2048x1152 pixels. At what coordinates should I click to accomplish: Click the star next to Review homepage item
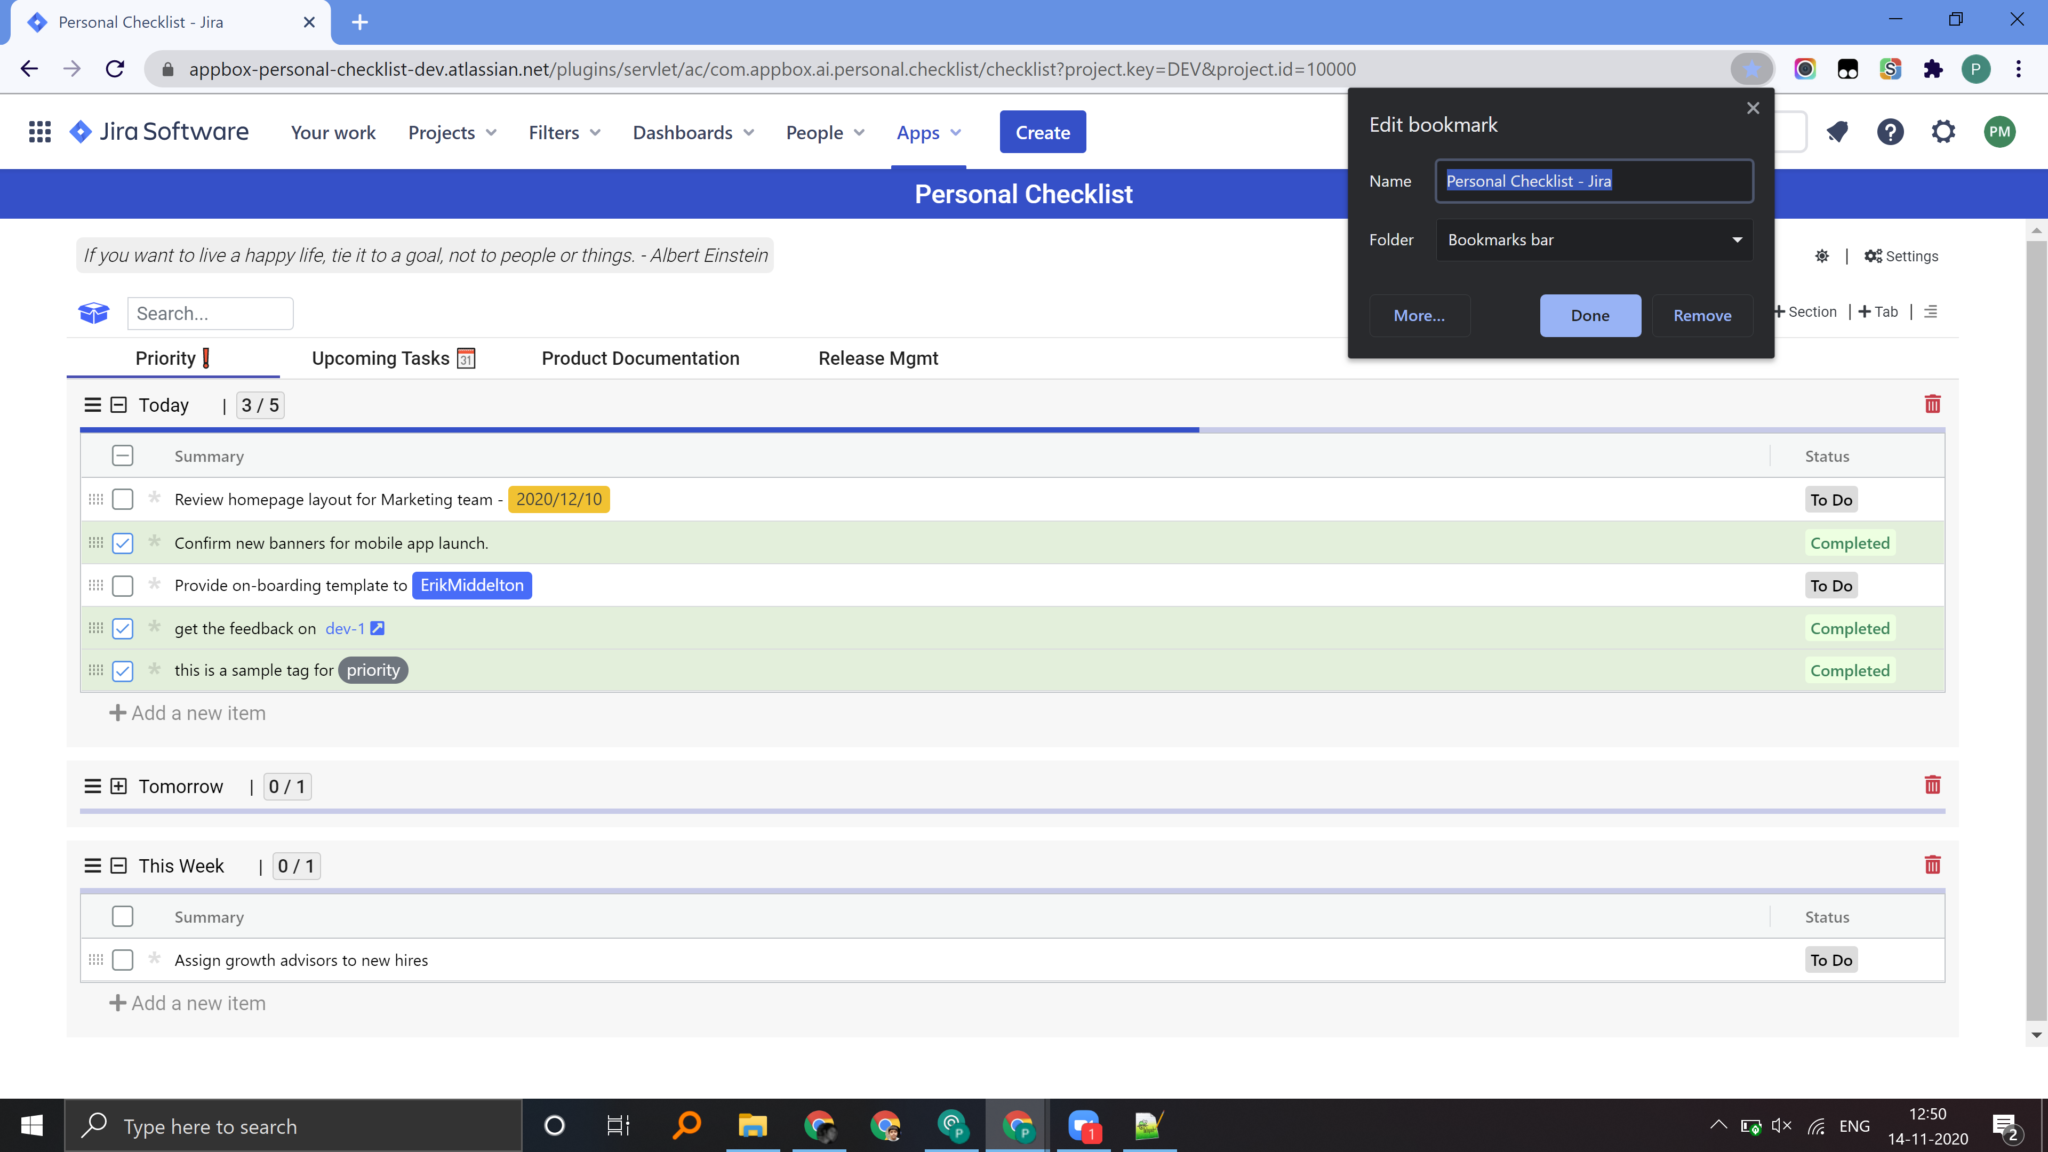point(154,498)
